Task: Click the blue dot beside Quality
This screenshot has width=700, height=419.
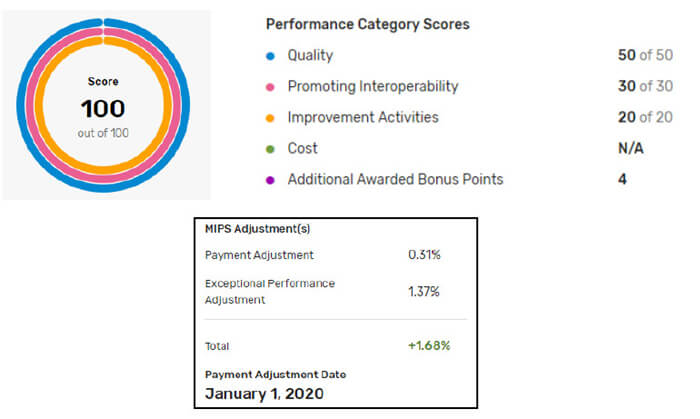Action: [271, 56]
